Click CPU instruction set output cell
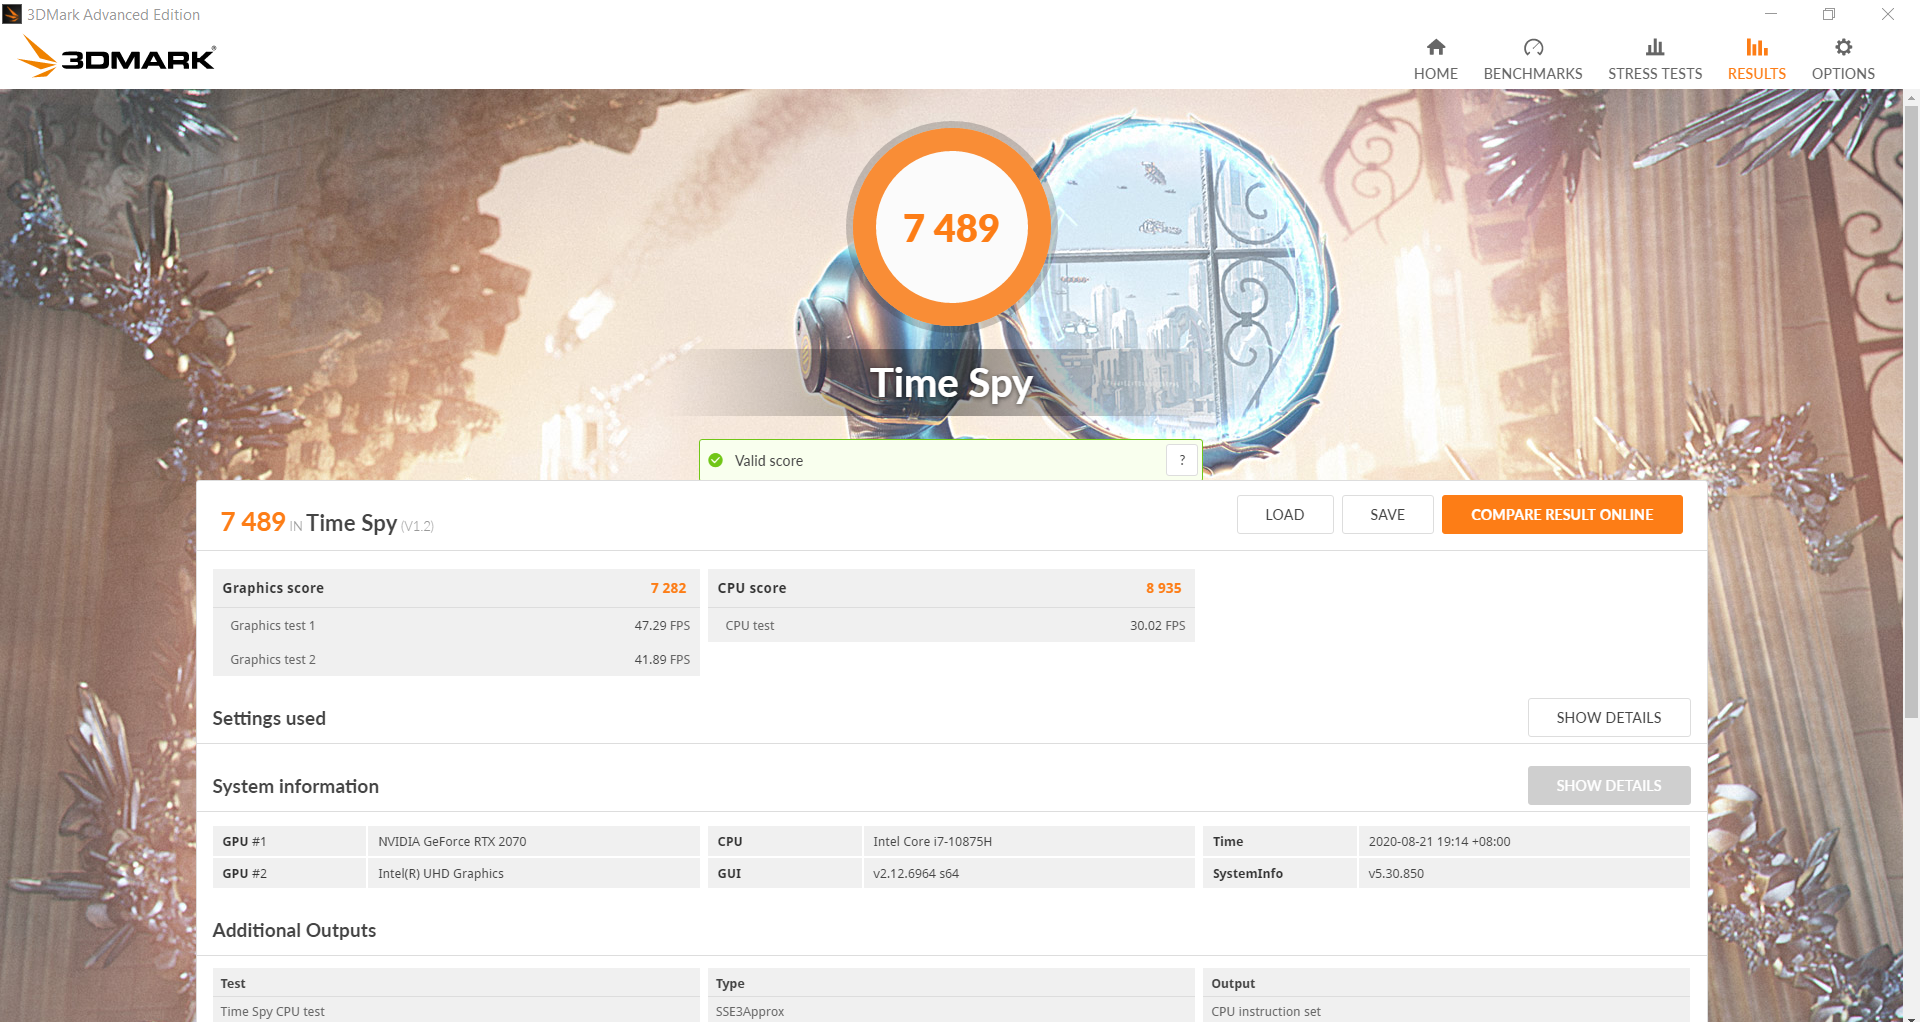Image resolution: width=1920 pixels, height=1022 pixels. coord(1446,1011)
